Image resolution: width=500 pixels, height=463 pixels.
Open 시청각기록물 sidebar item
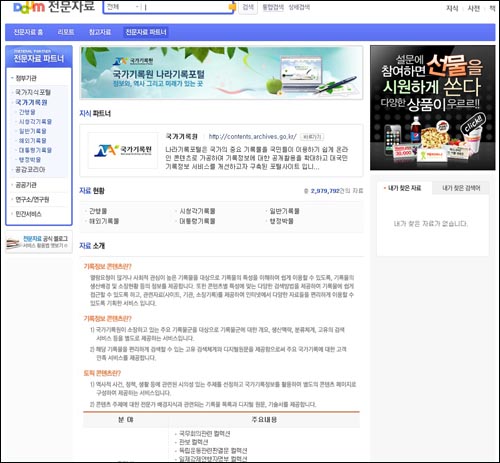35,122
